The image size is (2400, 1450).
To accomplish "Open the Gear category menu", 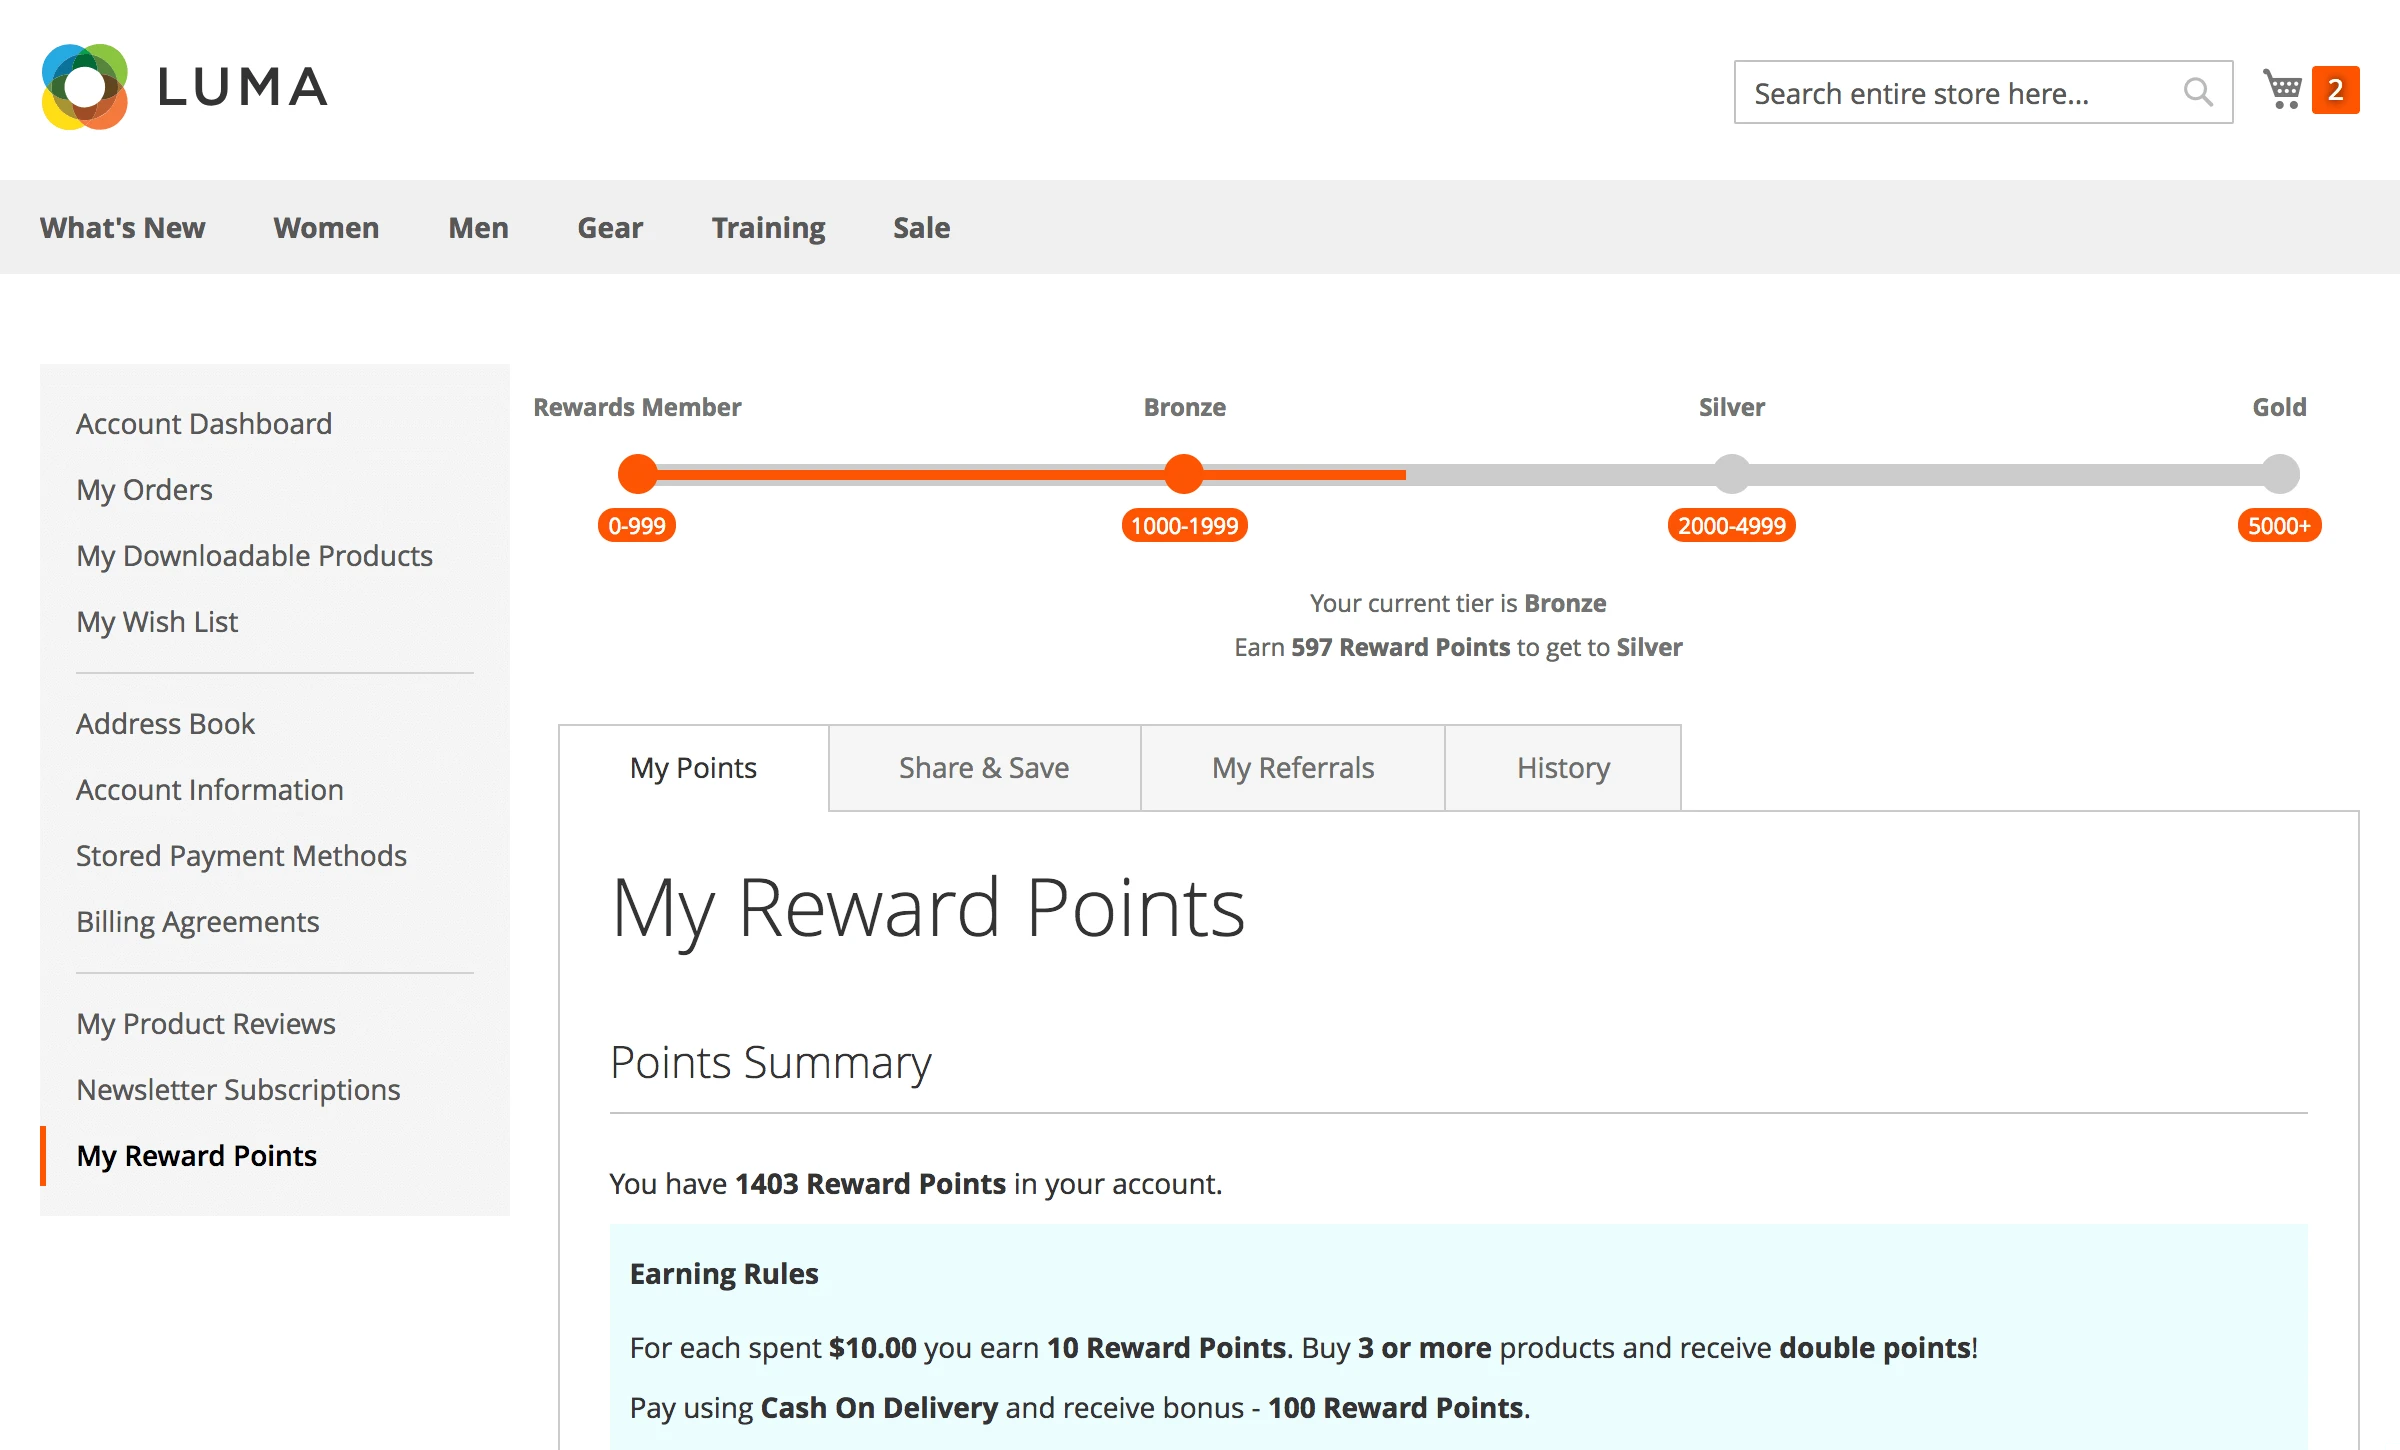I will pyautogui.click(x=610, y=227).
